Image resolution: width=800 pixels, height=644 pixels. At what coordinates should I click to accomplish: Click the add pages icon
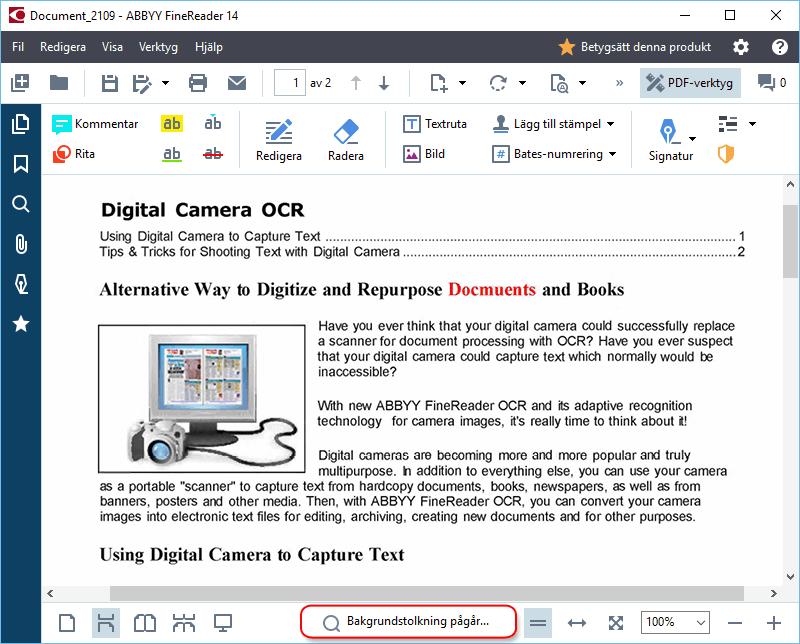point(438,83)
